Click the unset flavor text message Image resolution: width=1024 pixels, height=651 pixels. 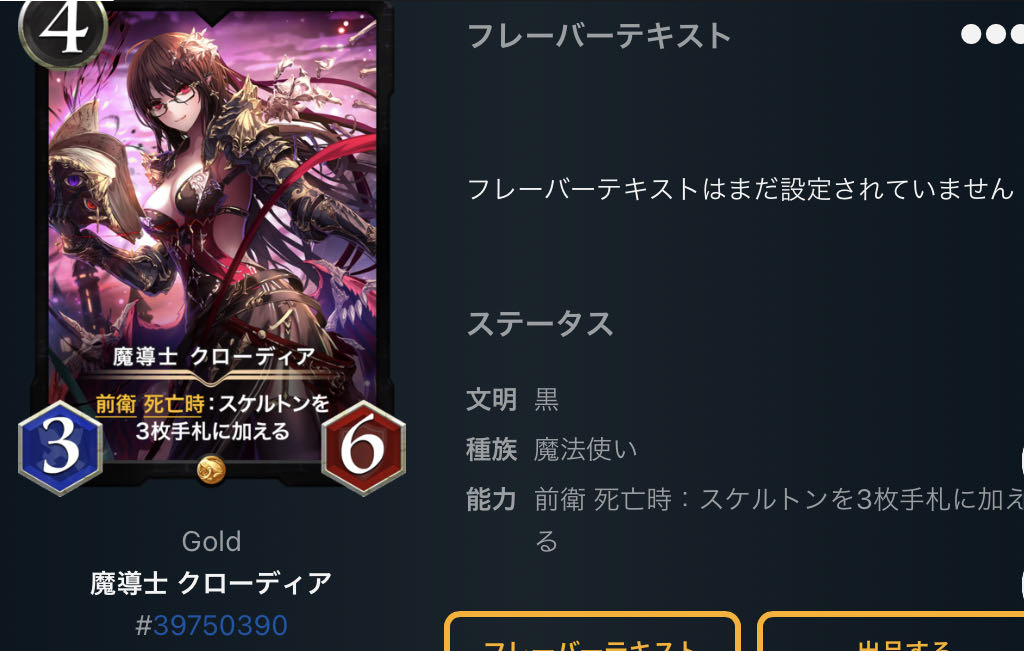pyautogui.click(x=741, y=189)
